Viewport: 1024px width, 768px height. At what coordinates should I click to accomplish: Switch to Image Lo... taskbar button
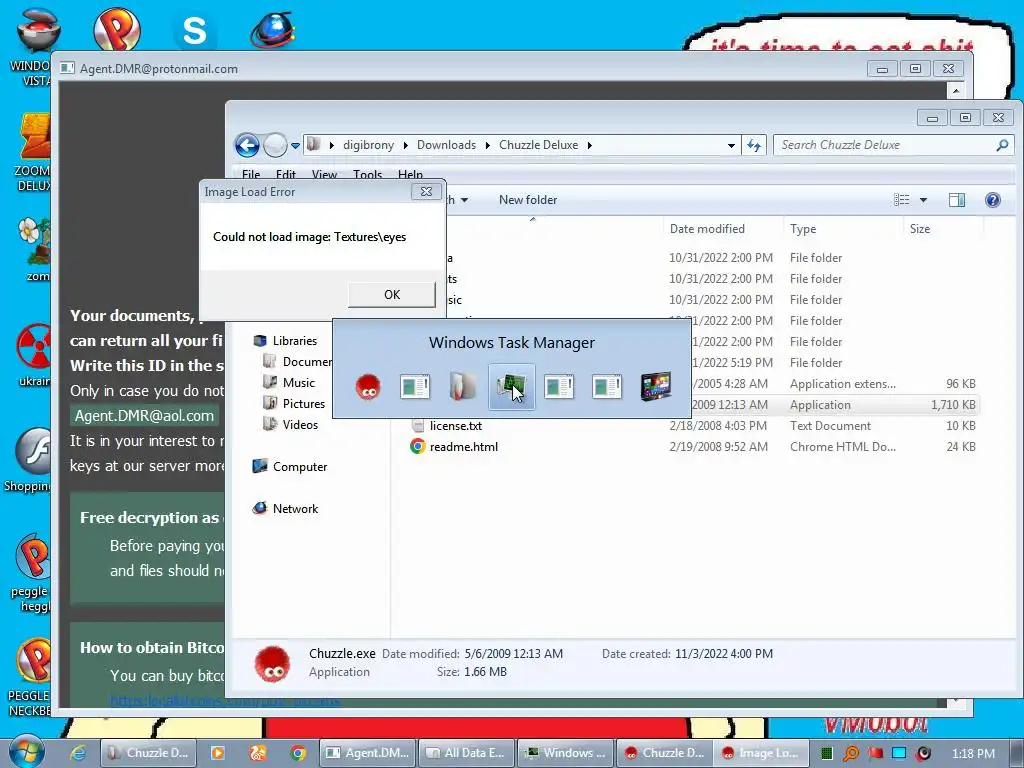click(761, 753)
